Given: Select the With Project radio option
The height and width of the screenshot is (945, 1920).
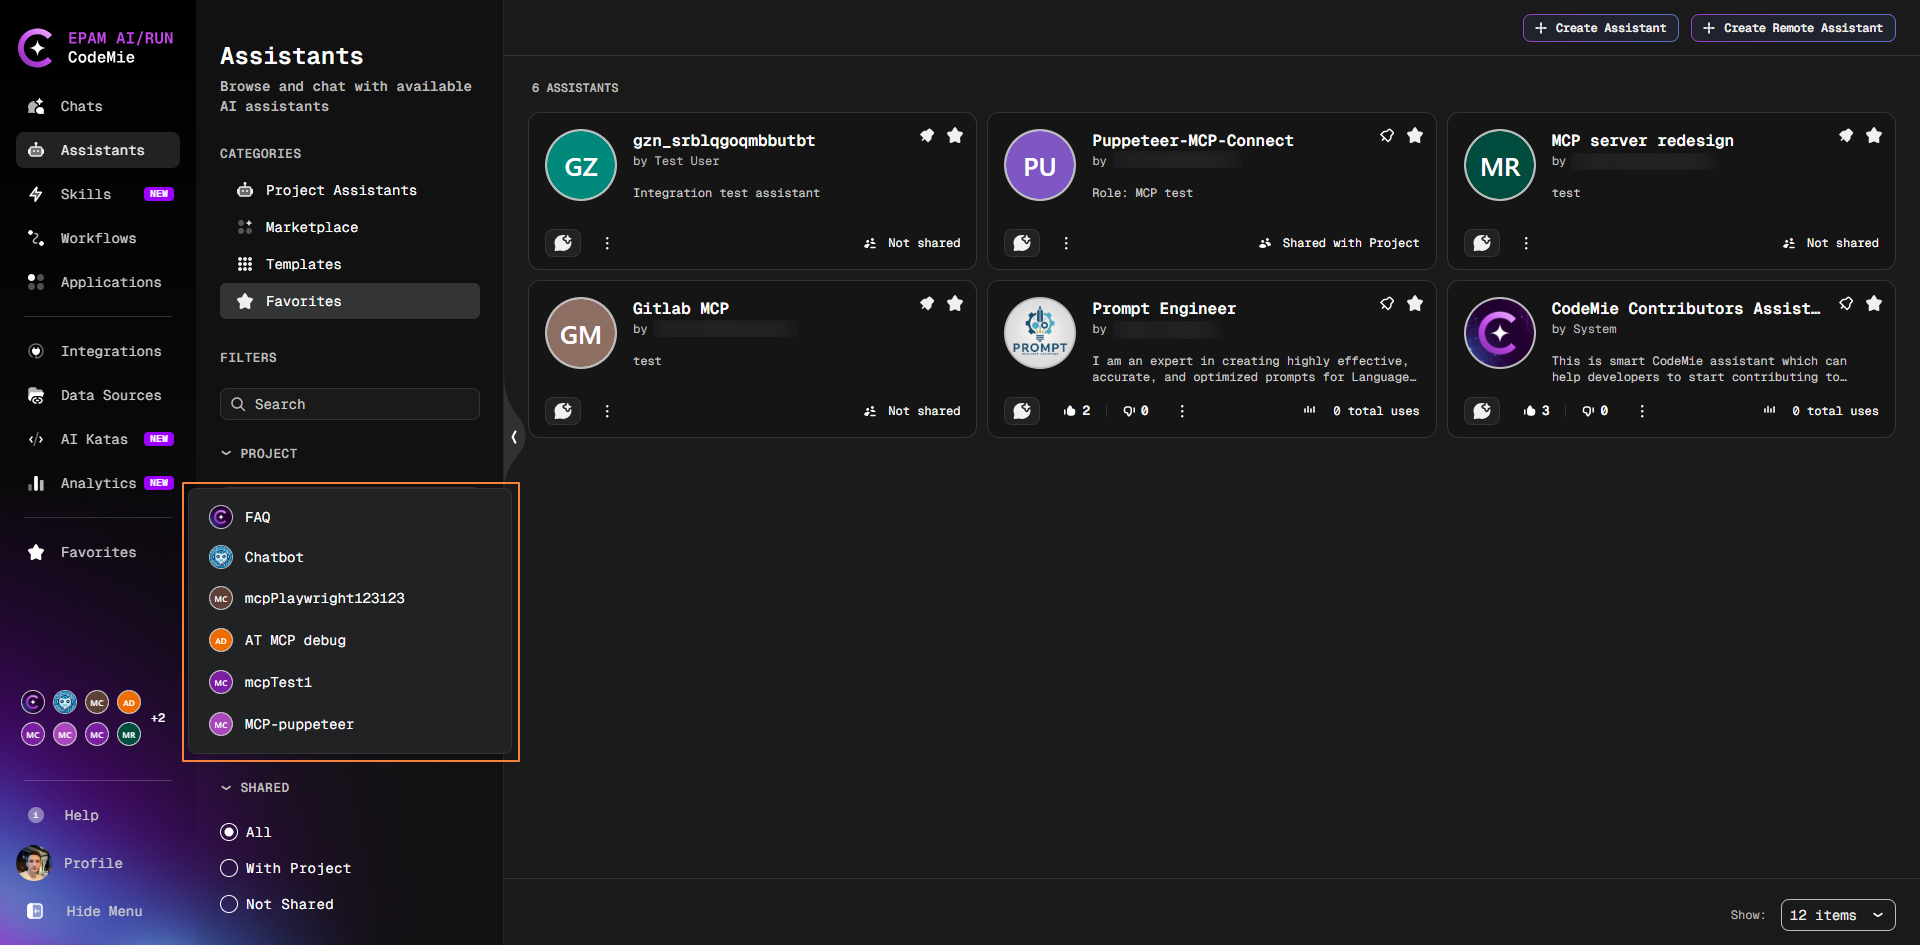Looking at the screenshot, I should [x=229, y=868].
